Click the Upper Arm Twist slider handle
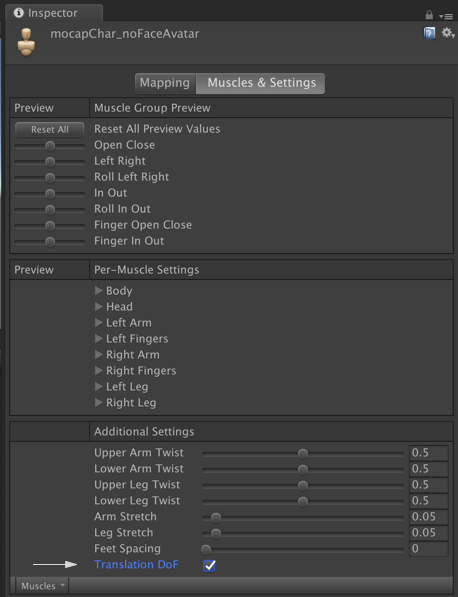The width and height of the screenshot is (458, 597). tap(303, 454)
